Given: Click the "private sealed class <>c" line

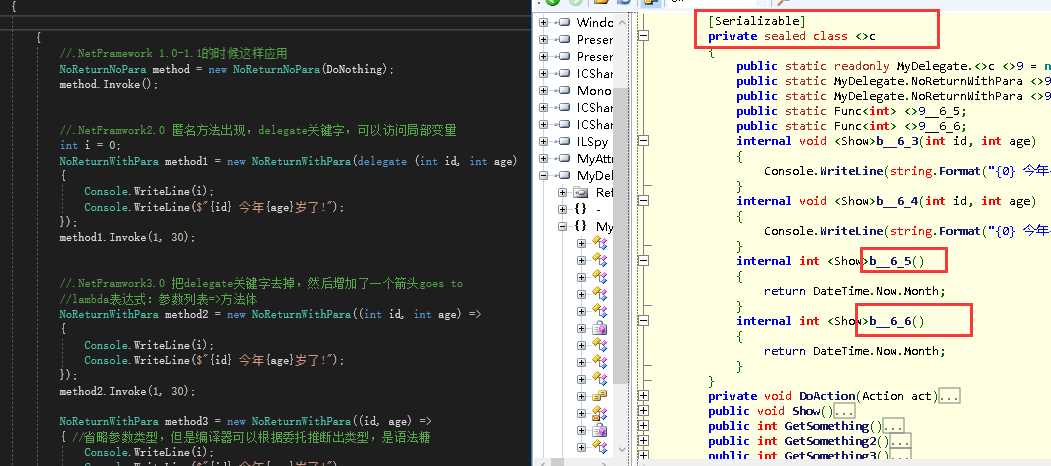Looking at the screenshot, I should (792, 36).
